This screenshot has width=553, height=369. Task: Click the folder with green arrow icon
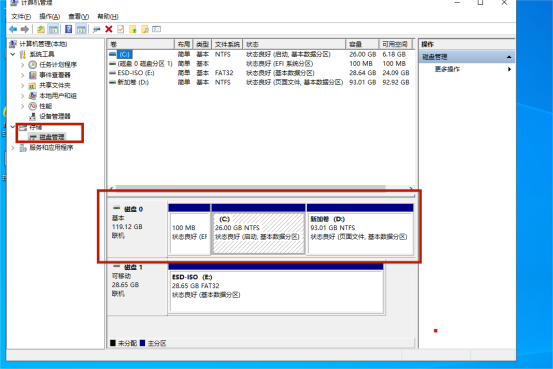click(133, 29)
